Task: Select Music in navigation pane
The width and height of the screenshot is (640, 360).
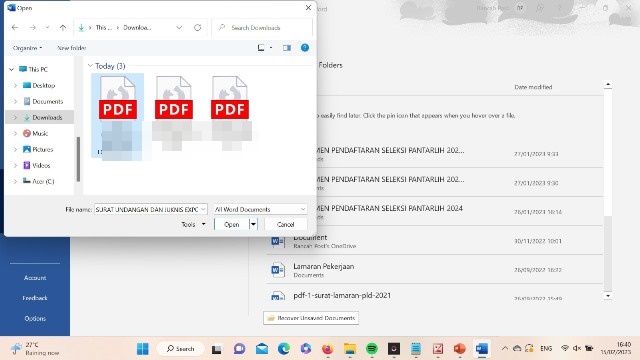Action: pos(36,133)
